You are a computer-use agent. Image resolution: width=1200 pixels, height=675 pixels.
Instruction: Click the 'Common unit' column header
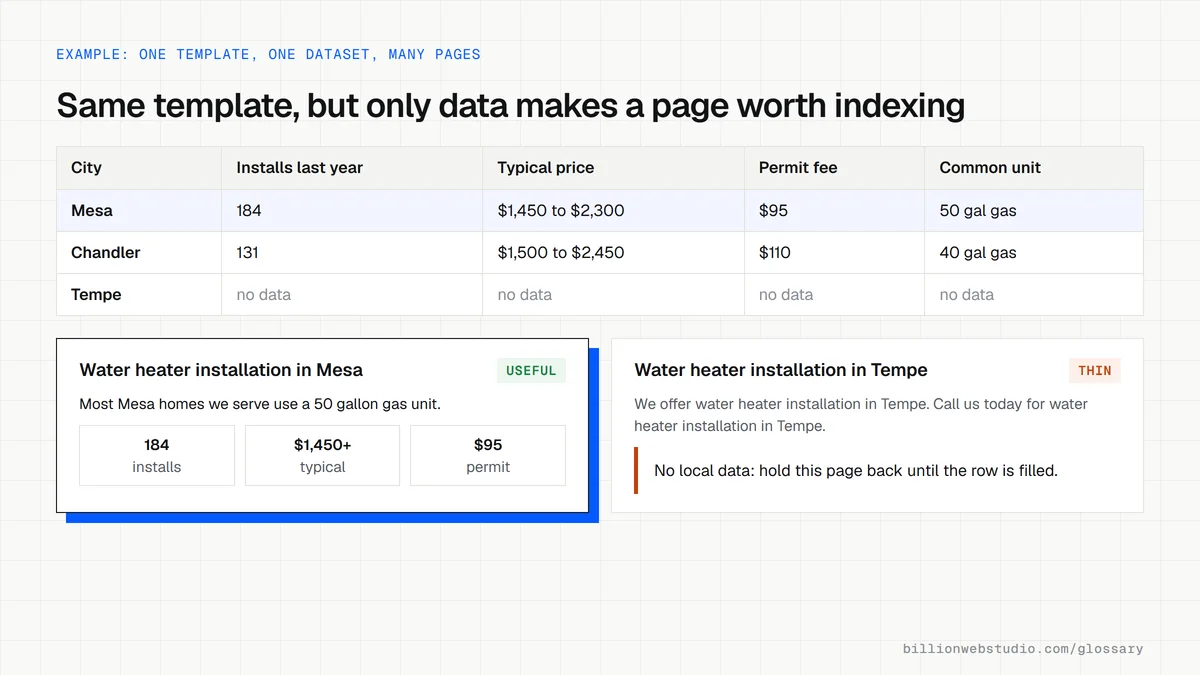coord(1034,168)
